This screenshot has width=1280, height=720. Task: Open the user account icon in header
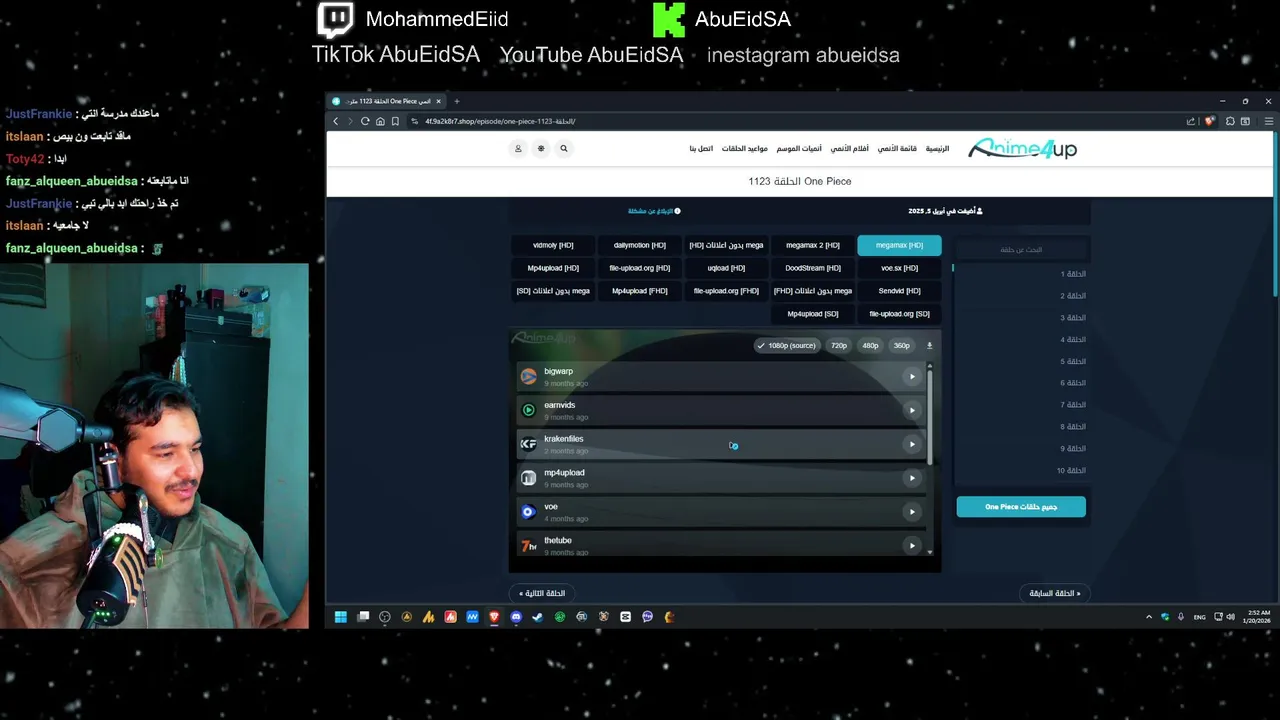(x=518, y=149)
